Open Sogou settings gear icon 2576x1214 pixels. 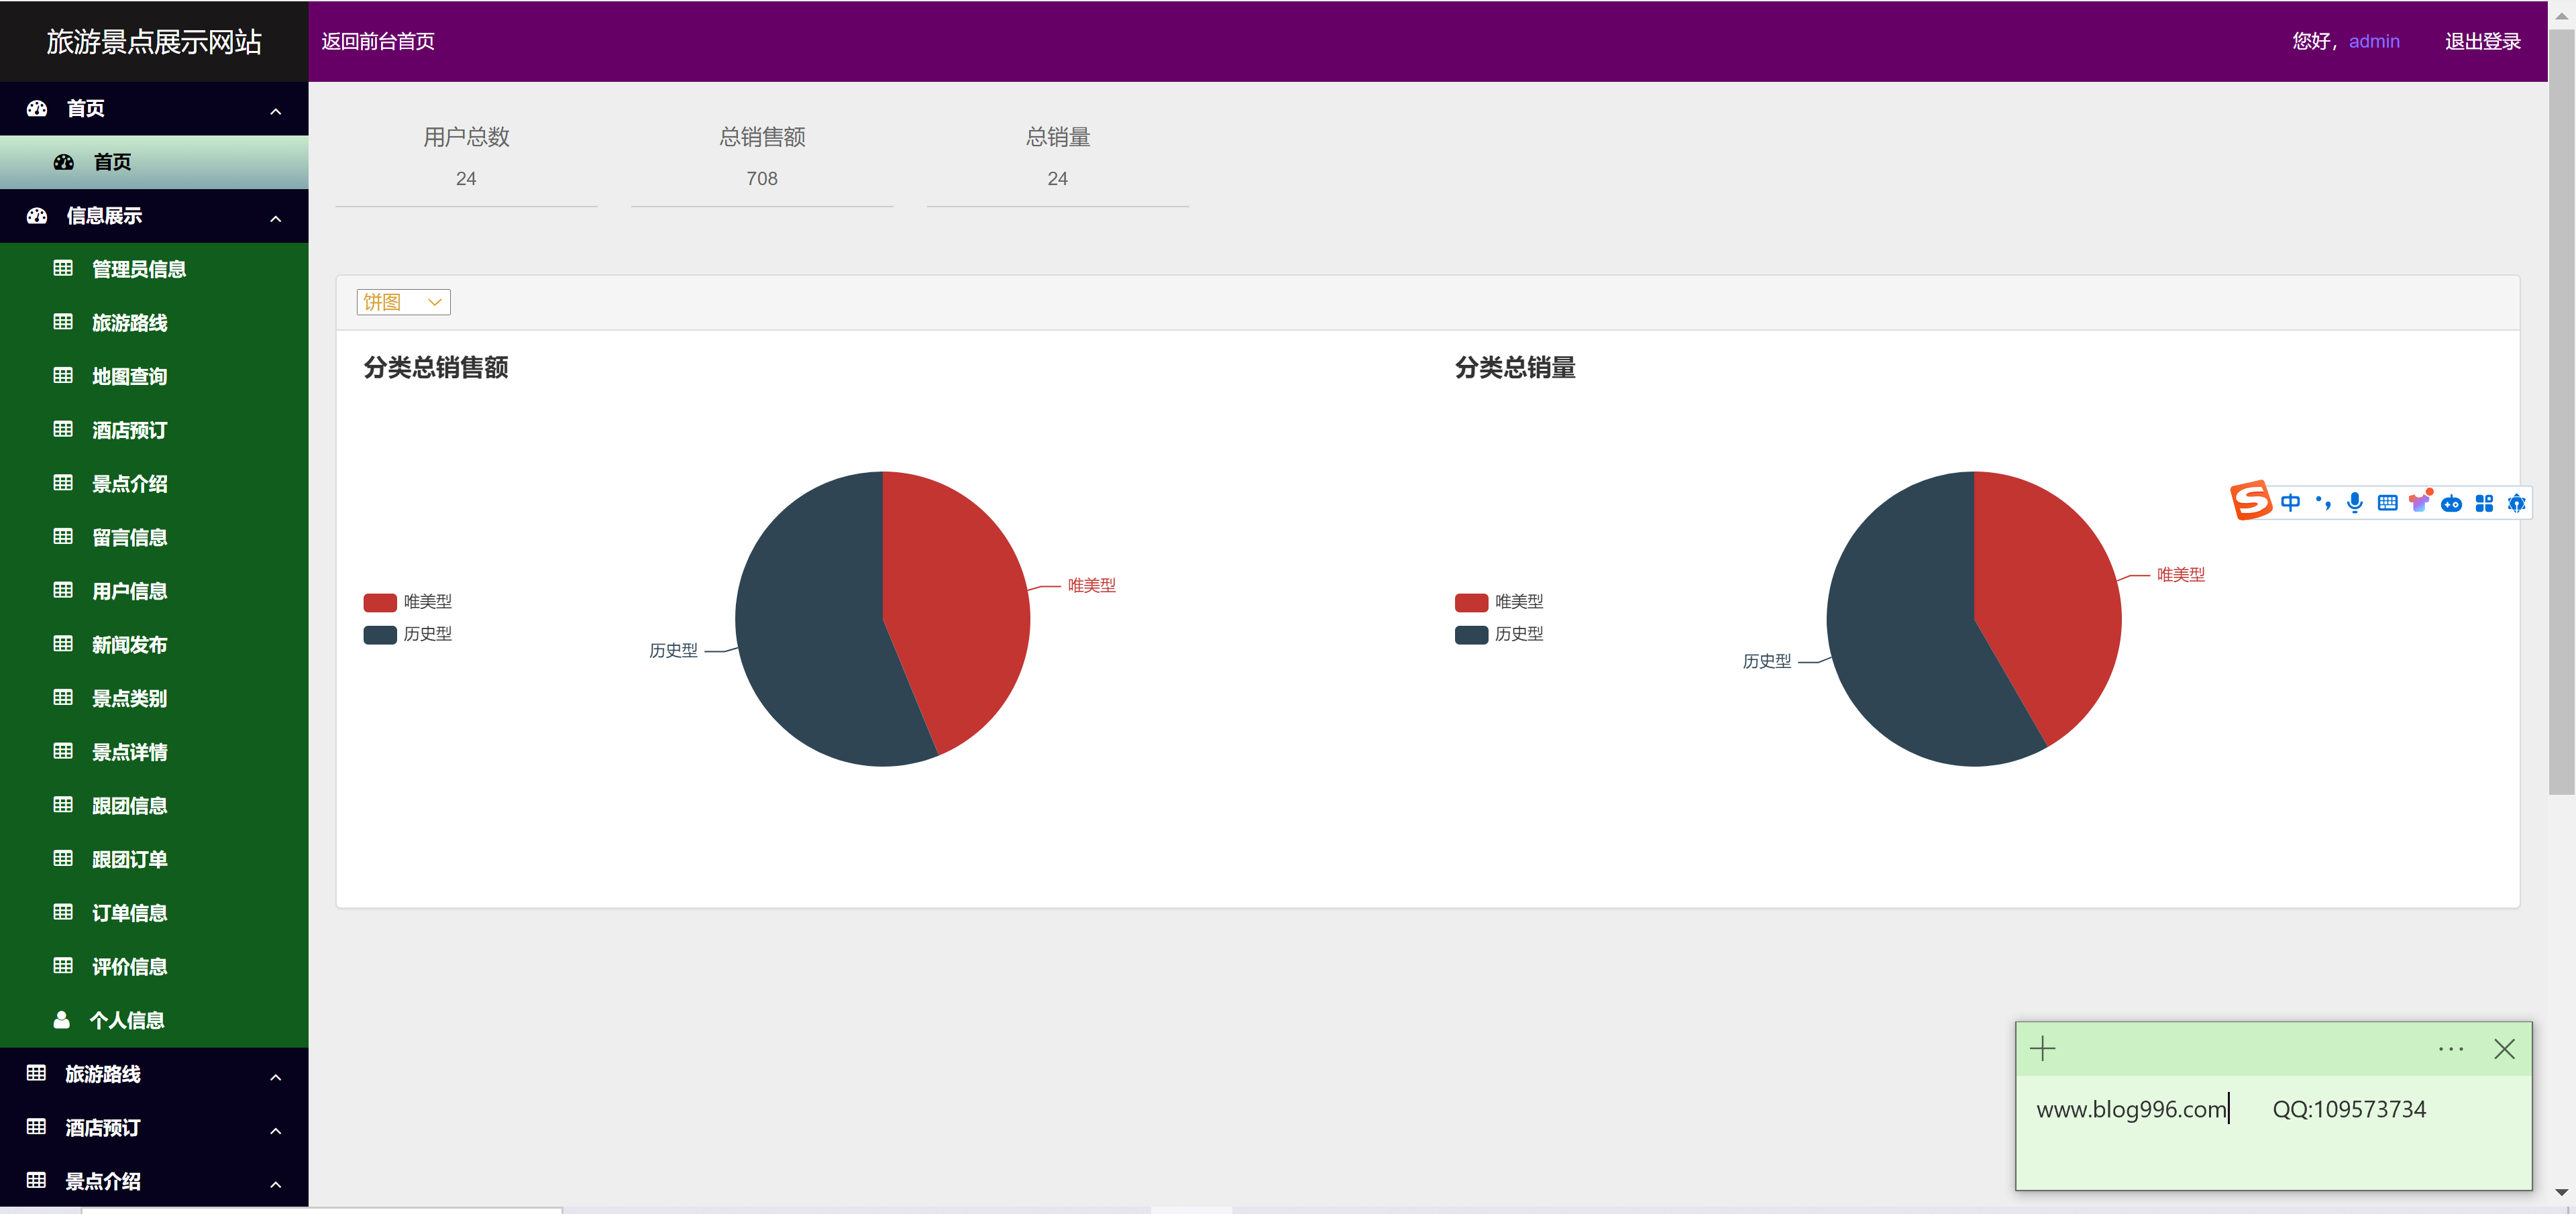2517,503
